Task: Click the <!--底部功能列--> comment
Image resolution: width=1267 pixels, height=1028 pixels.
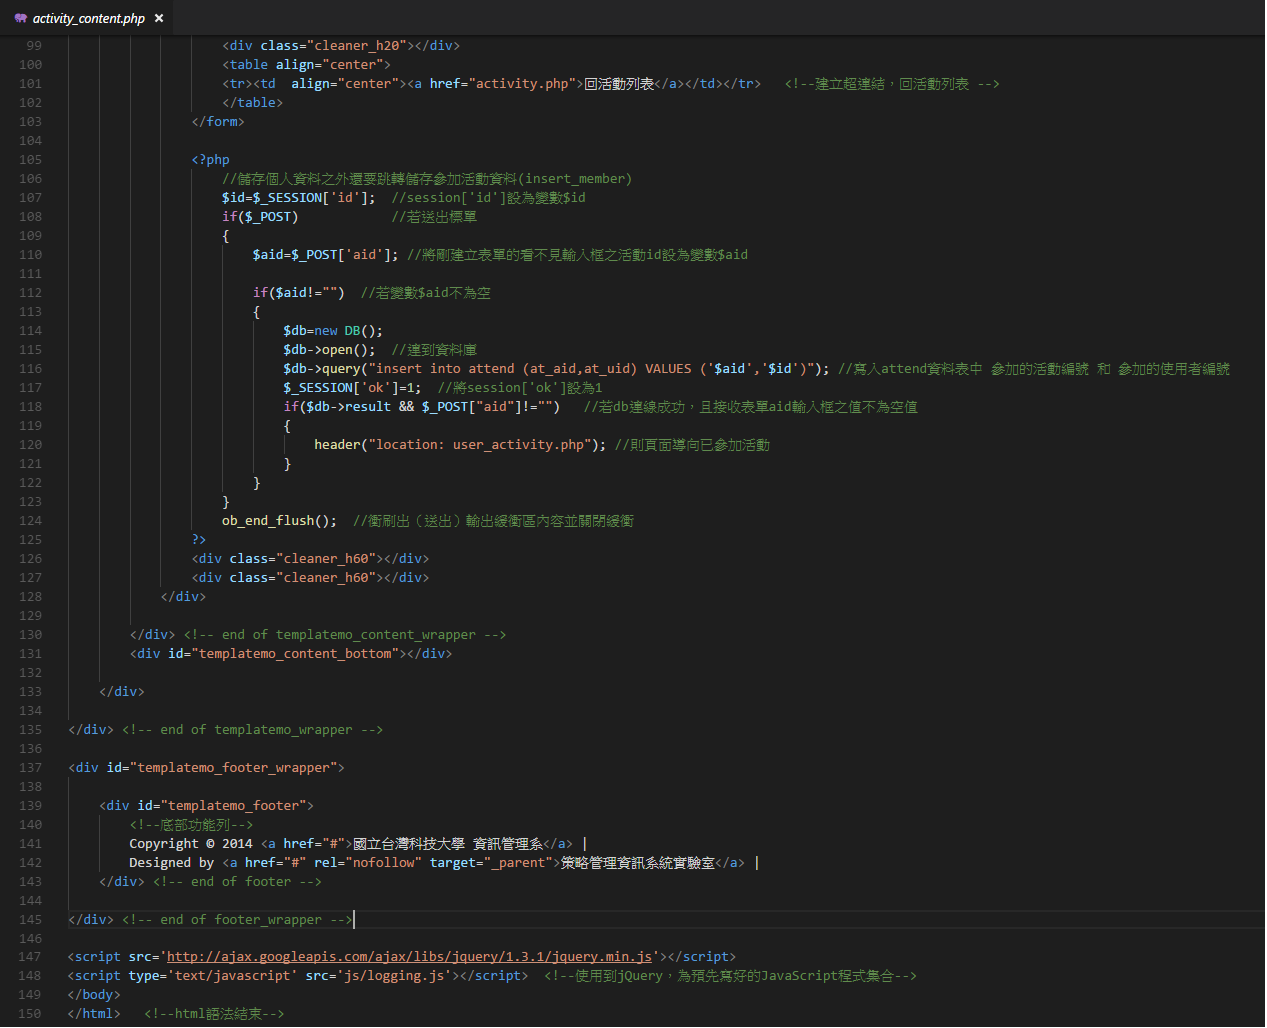Action: [x=191, y=825]
